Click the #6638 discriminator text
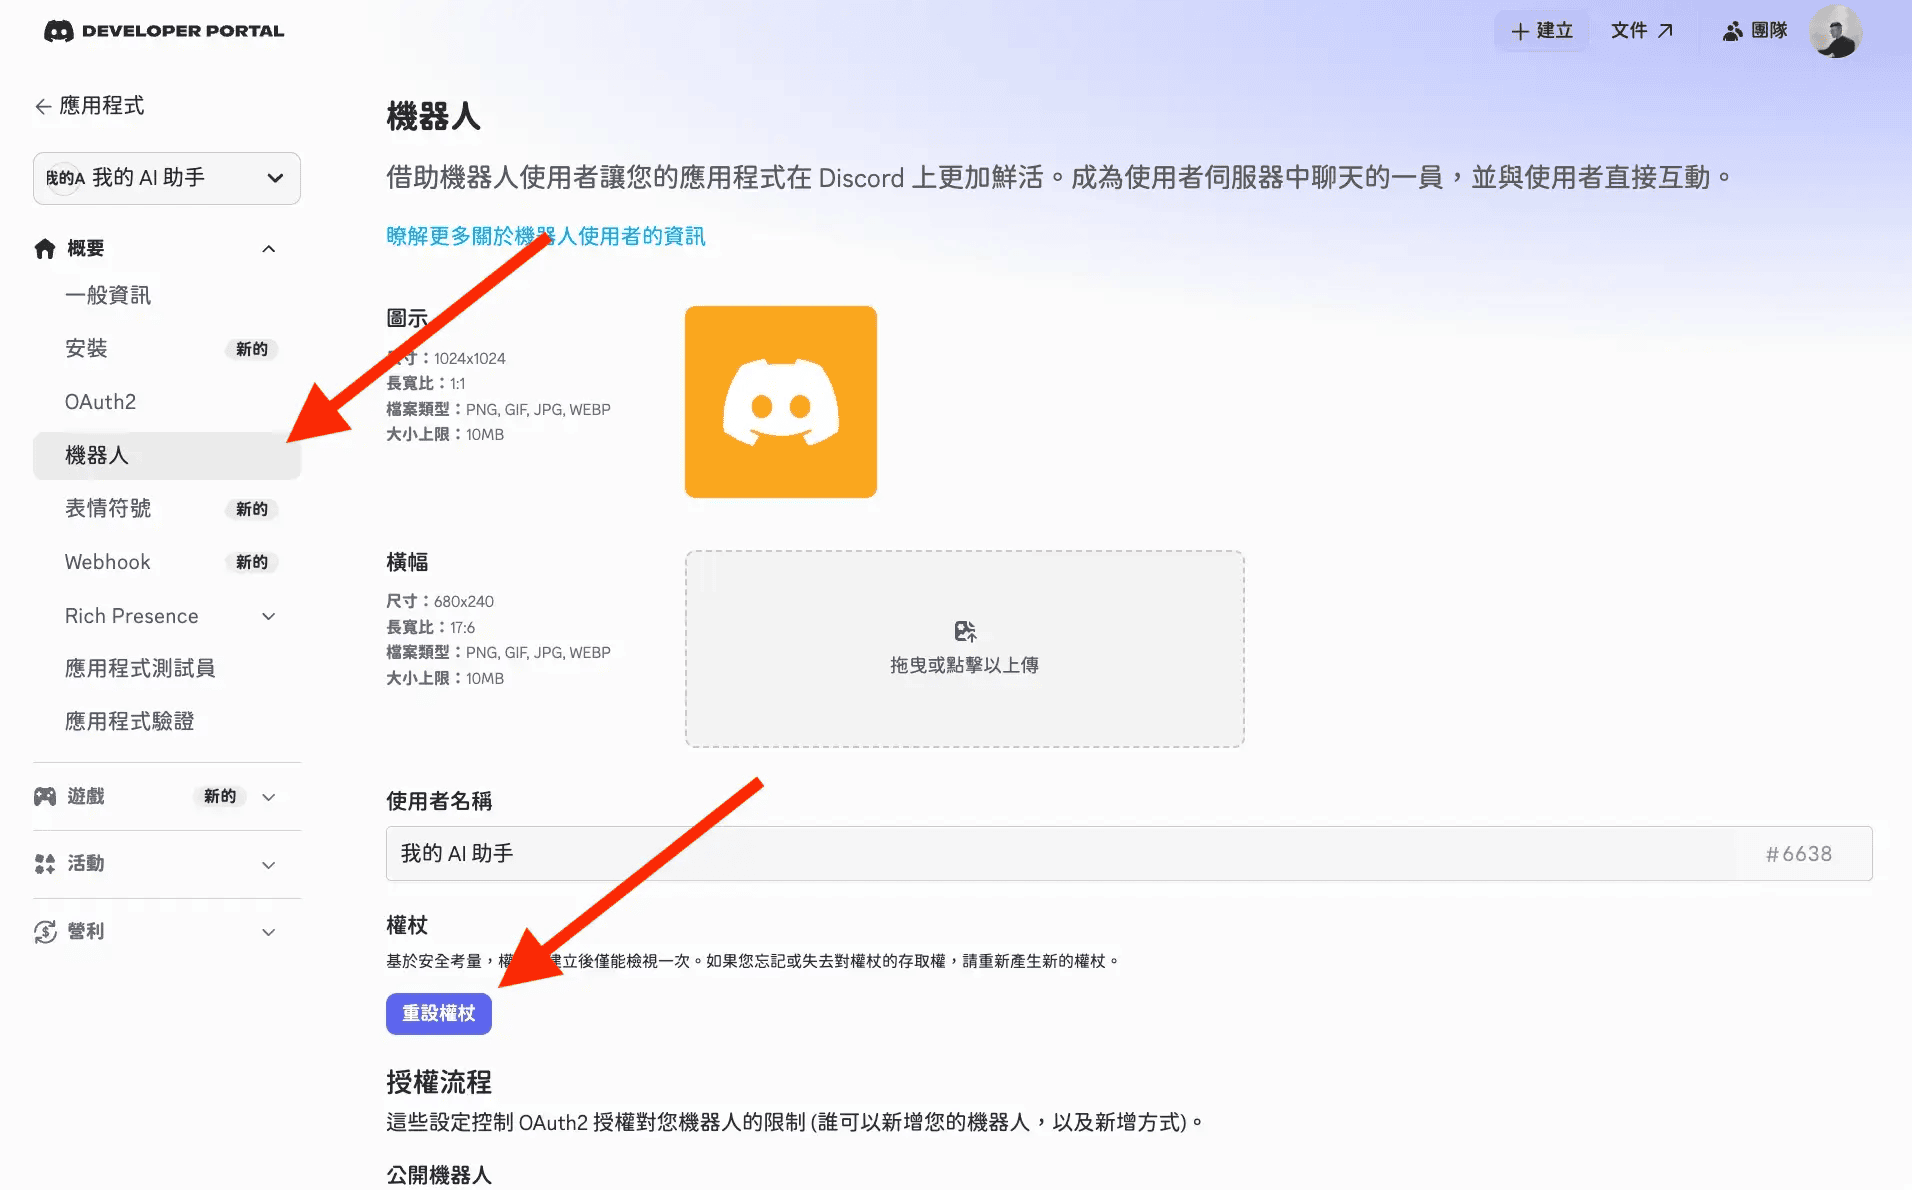Screen dimensions: 1912x1190 click(x=1799, y=854)
